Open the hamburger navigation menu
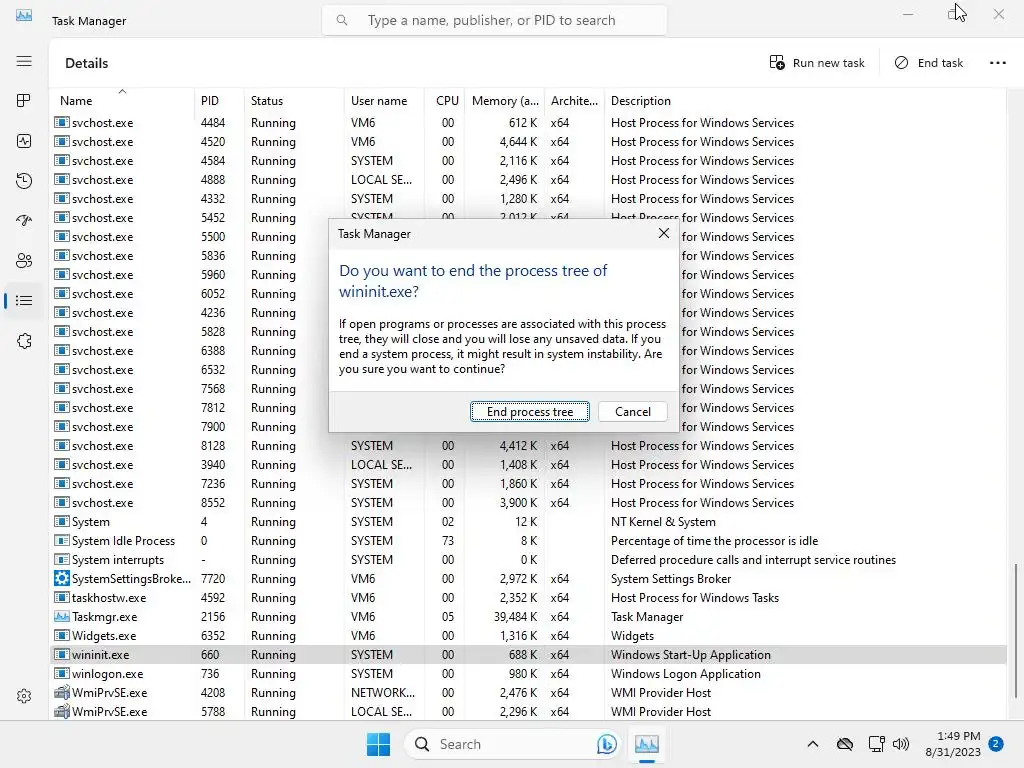1024x768 pixels. pyautogui.click(x=24, y=61)
